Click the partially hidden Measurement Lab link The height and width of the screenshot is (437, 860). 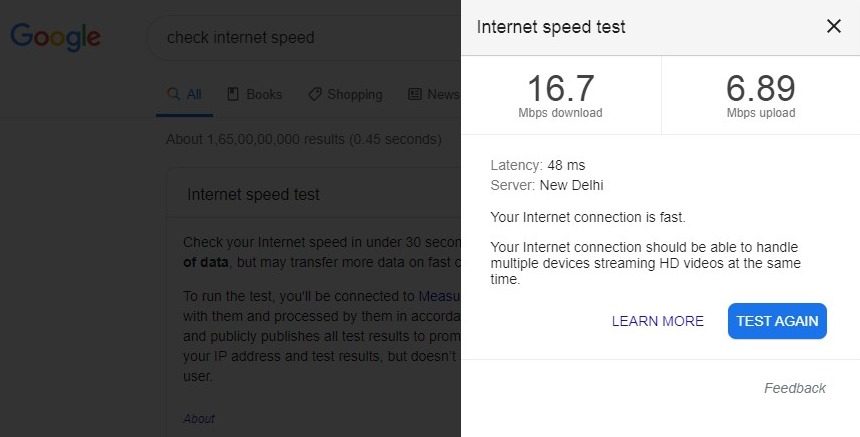click(x=439, y=296)
